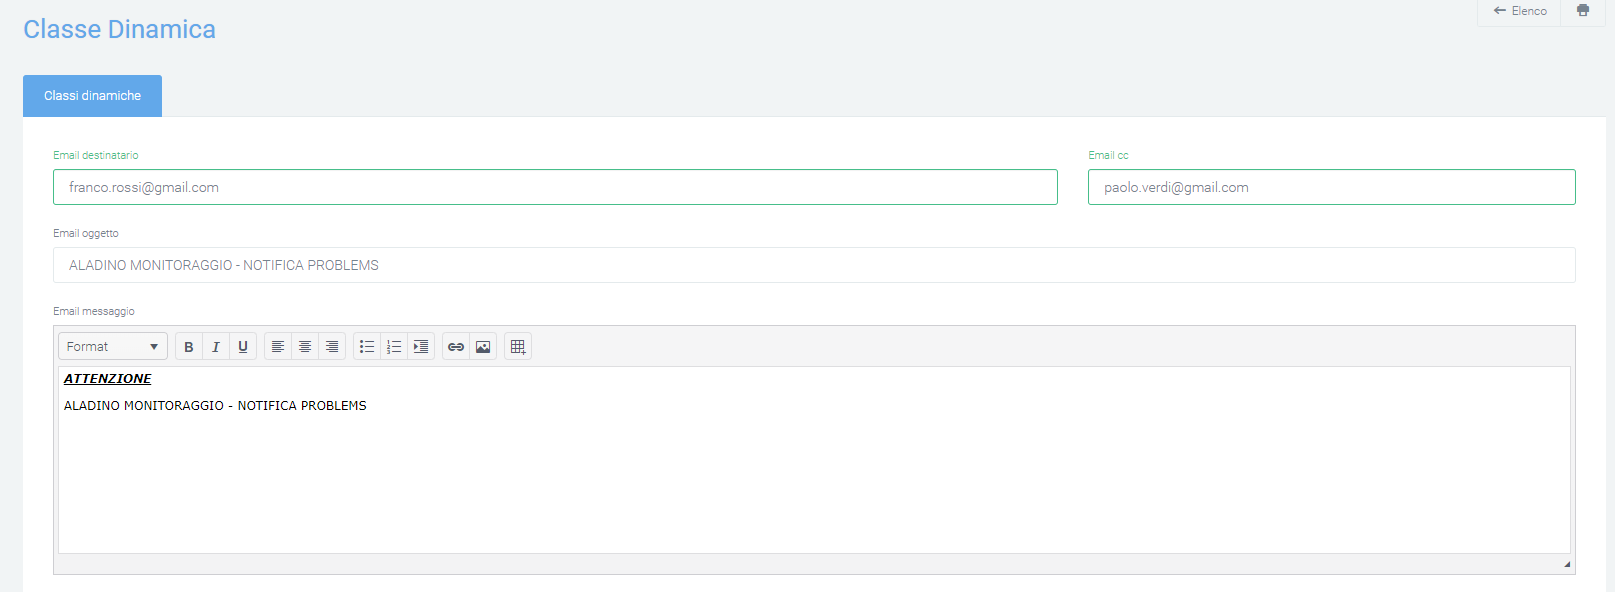Click the print icon button
1615x592 pixels.
(1583, 11)
